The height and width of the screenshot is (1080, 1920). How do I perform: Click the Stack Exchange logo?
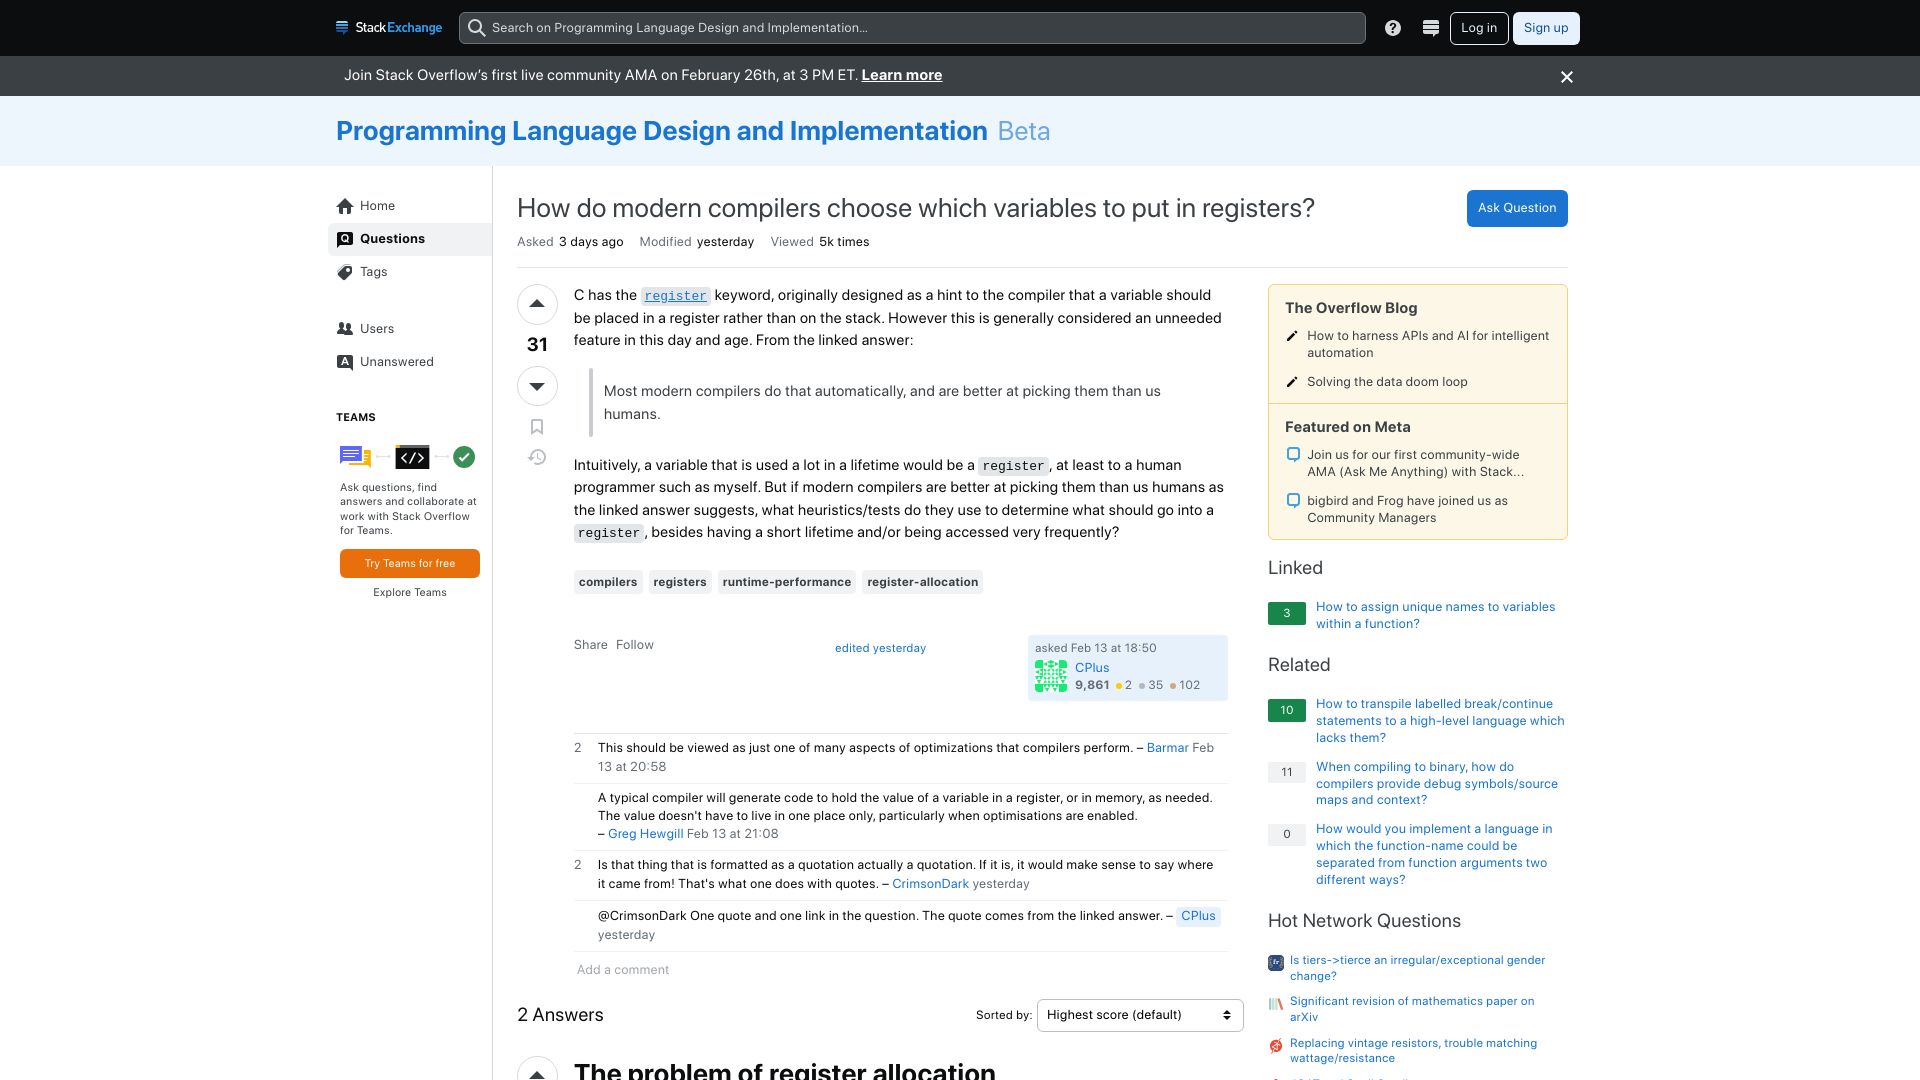389,28
